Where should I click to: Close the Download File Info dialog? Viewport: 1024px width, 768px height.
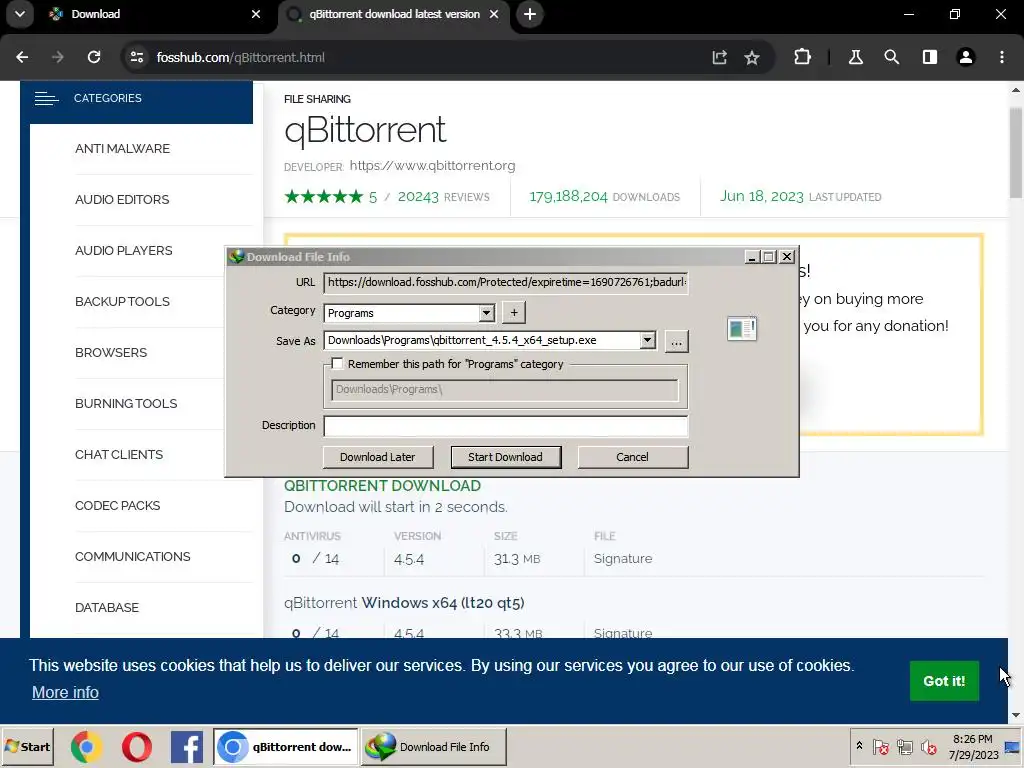[x=788, y=257]
